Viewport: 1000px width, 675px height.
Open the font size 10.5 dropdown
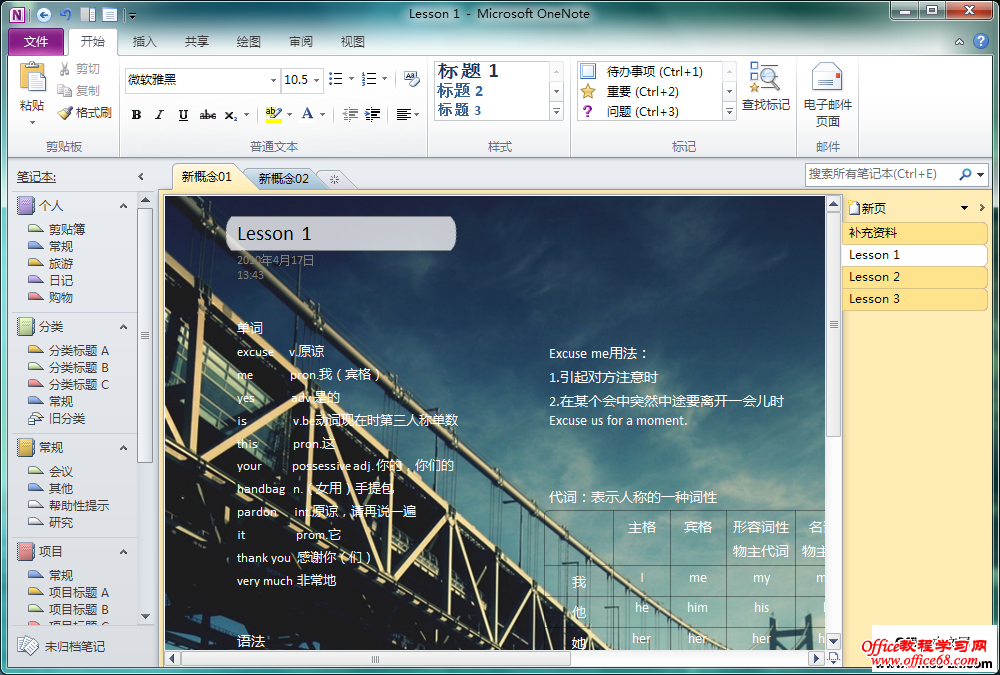[317, 80]
